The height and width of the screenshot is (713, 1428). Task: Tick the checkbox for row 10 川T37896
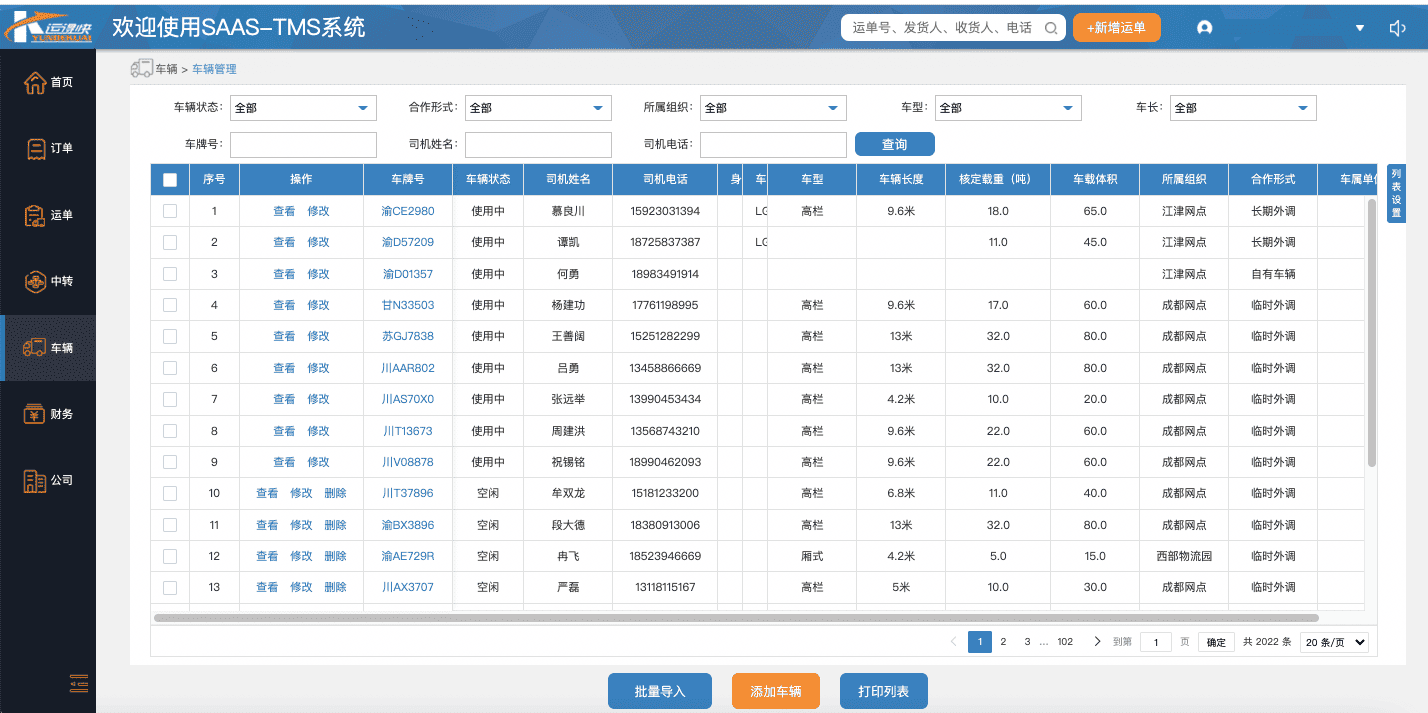coord(170,493)
